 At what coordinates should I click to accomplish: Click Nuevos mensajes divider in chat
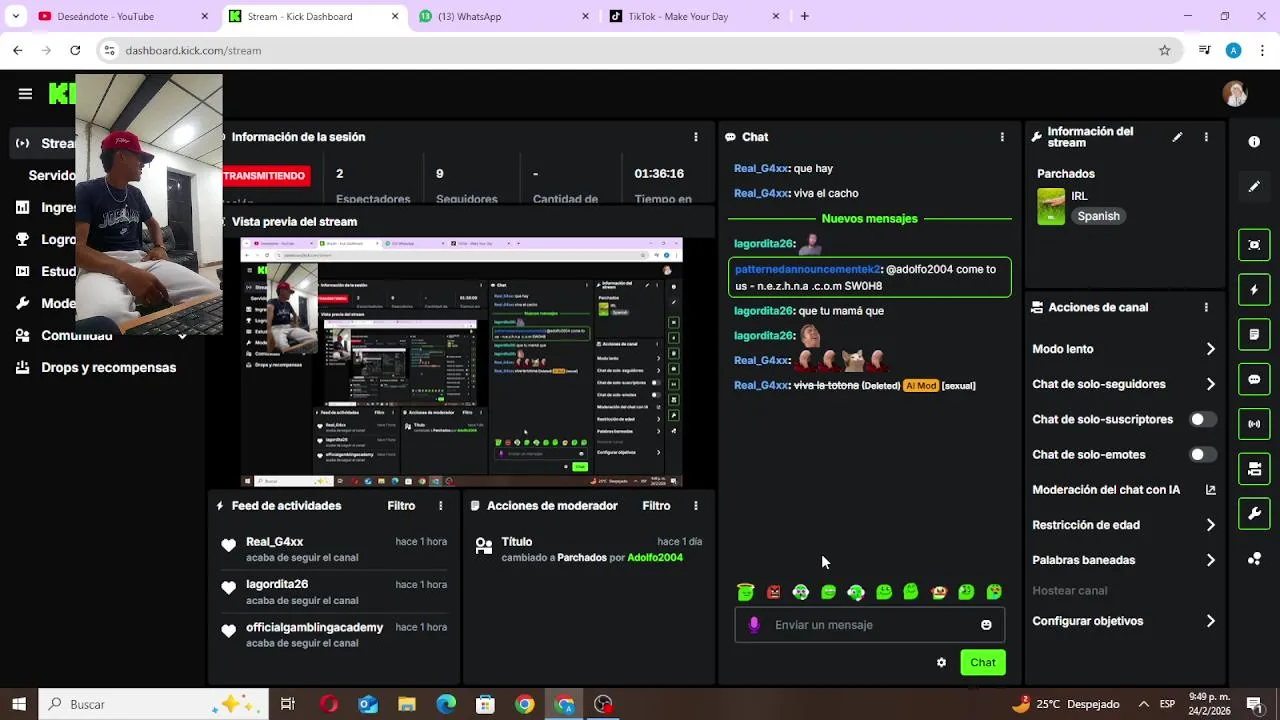(869, 219)
